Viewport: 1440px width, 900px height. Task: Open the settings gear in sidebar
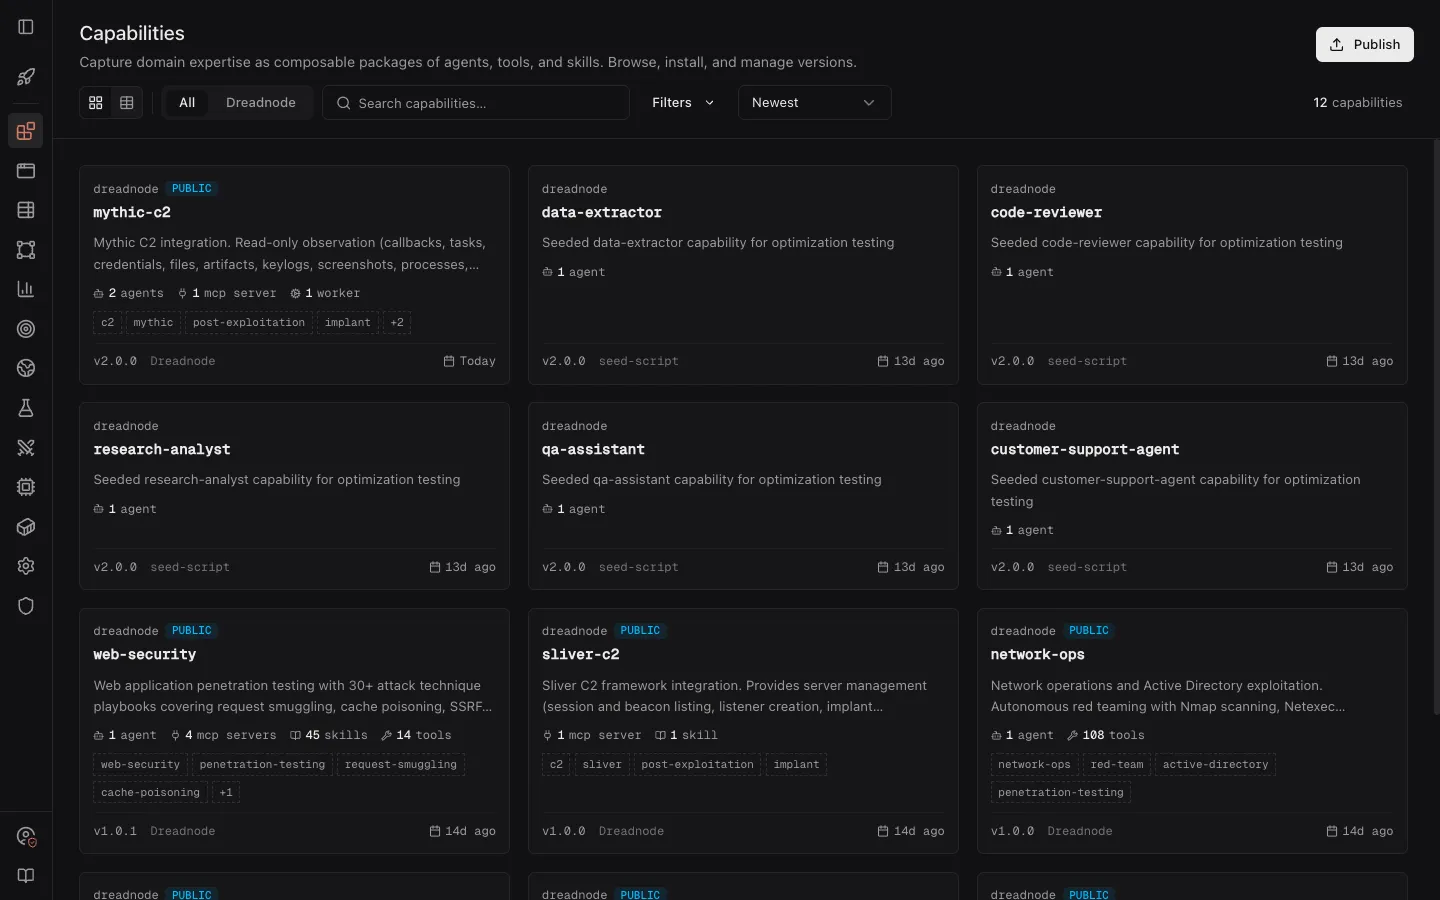point(26,567)
